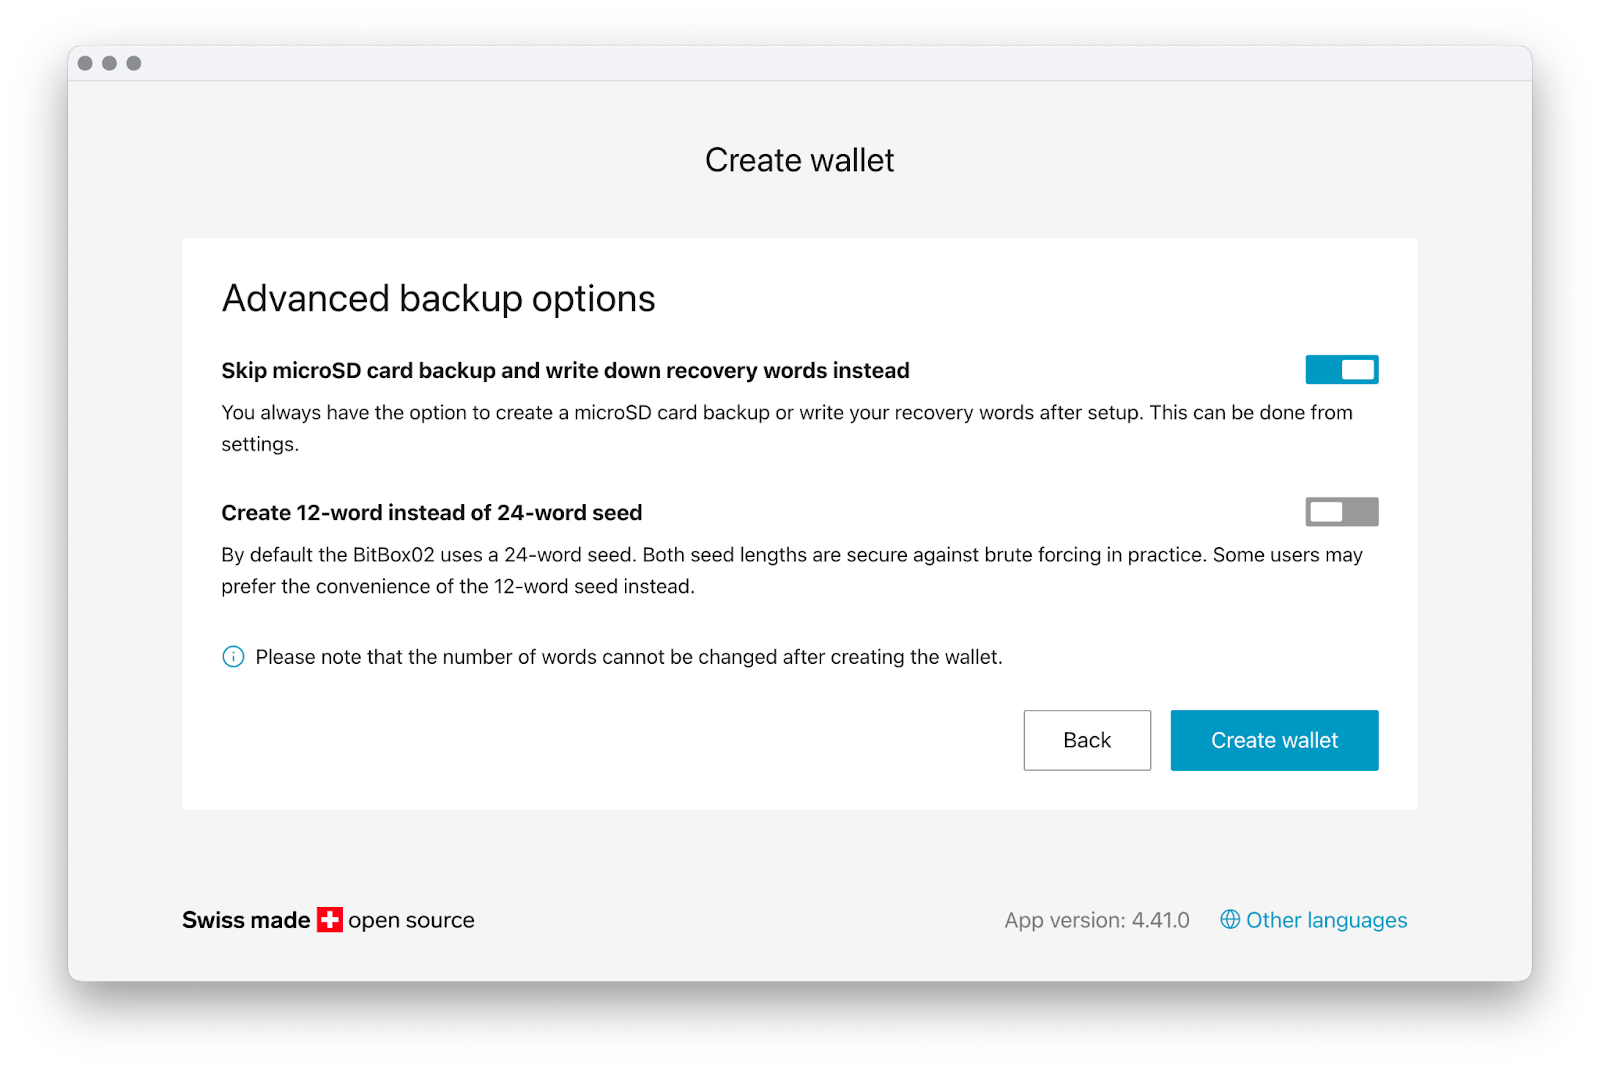Toggle off the skip microSD card backup switch
The width and height of the screenshot is (1600, 1071).
1341,370
